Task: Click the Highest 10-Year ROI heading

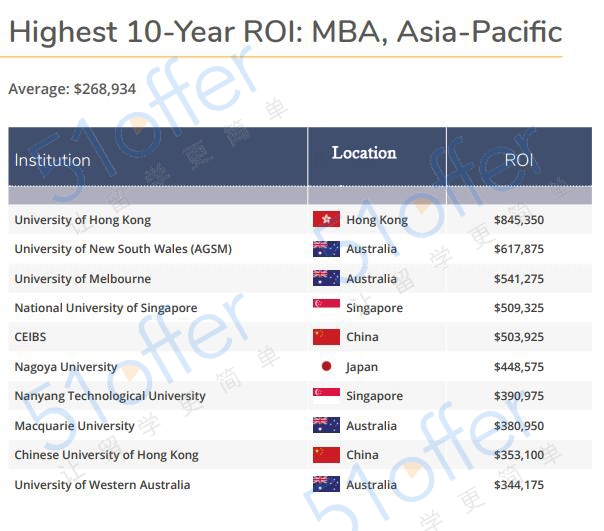Action: [285, 31]
